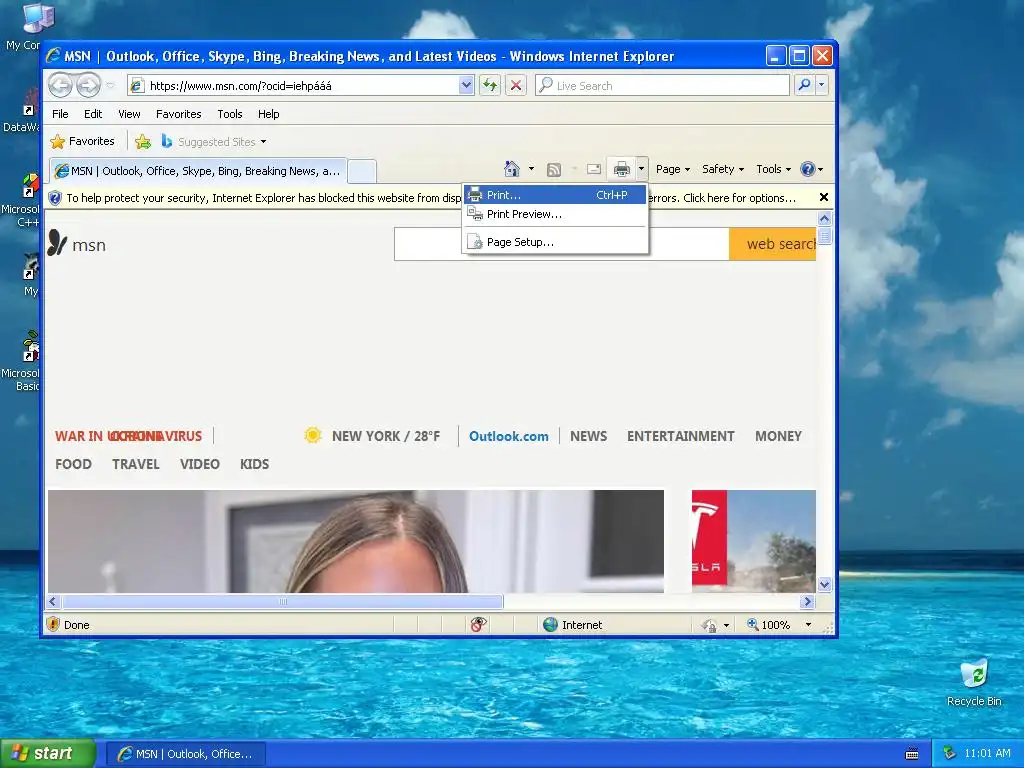Click the Internet zone globe icon
The width and height of the screenshot is (1024, 768).
click(x=551, y=624)
